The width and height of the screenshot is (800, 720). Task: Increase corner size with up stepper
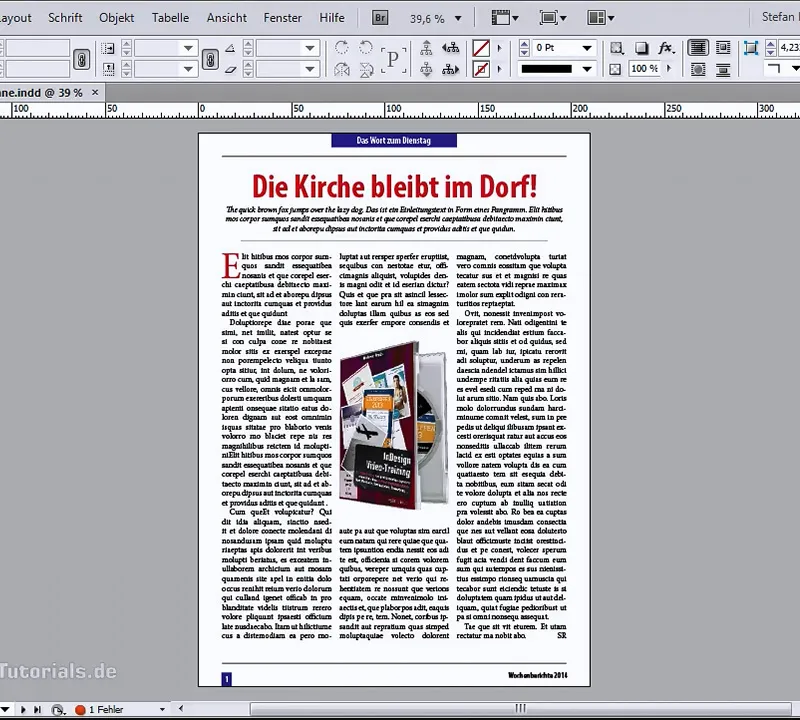771,44
